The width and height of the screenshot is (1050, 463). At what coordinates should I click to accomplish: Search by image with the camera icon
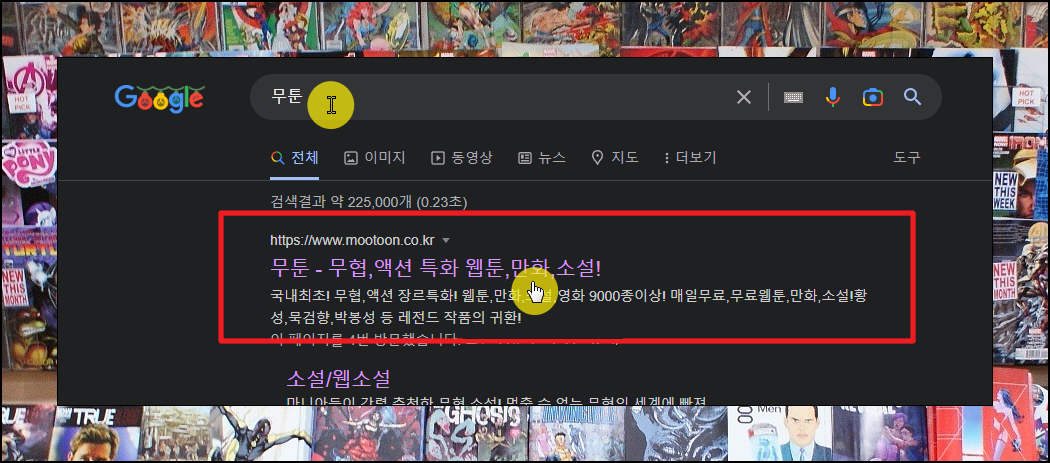click(873, 97)
